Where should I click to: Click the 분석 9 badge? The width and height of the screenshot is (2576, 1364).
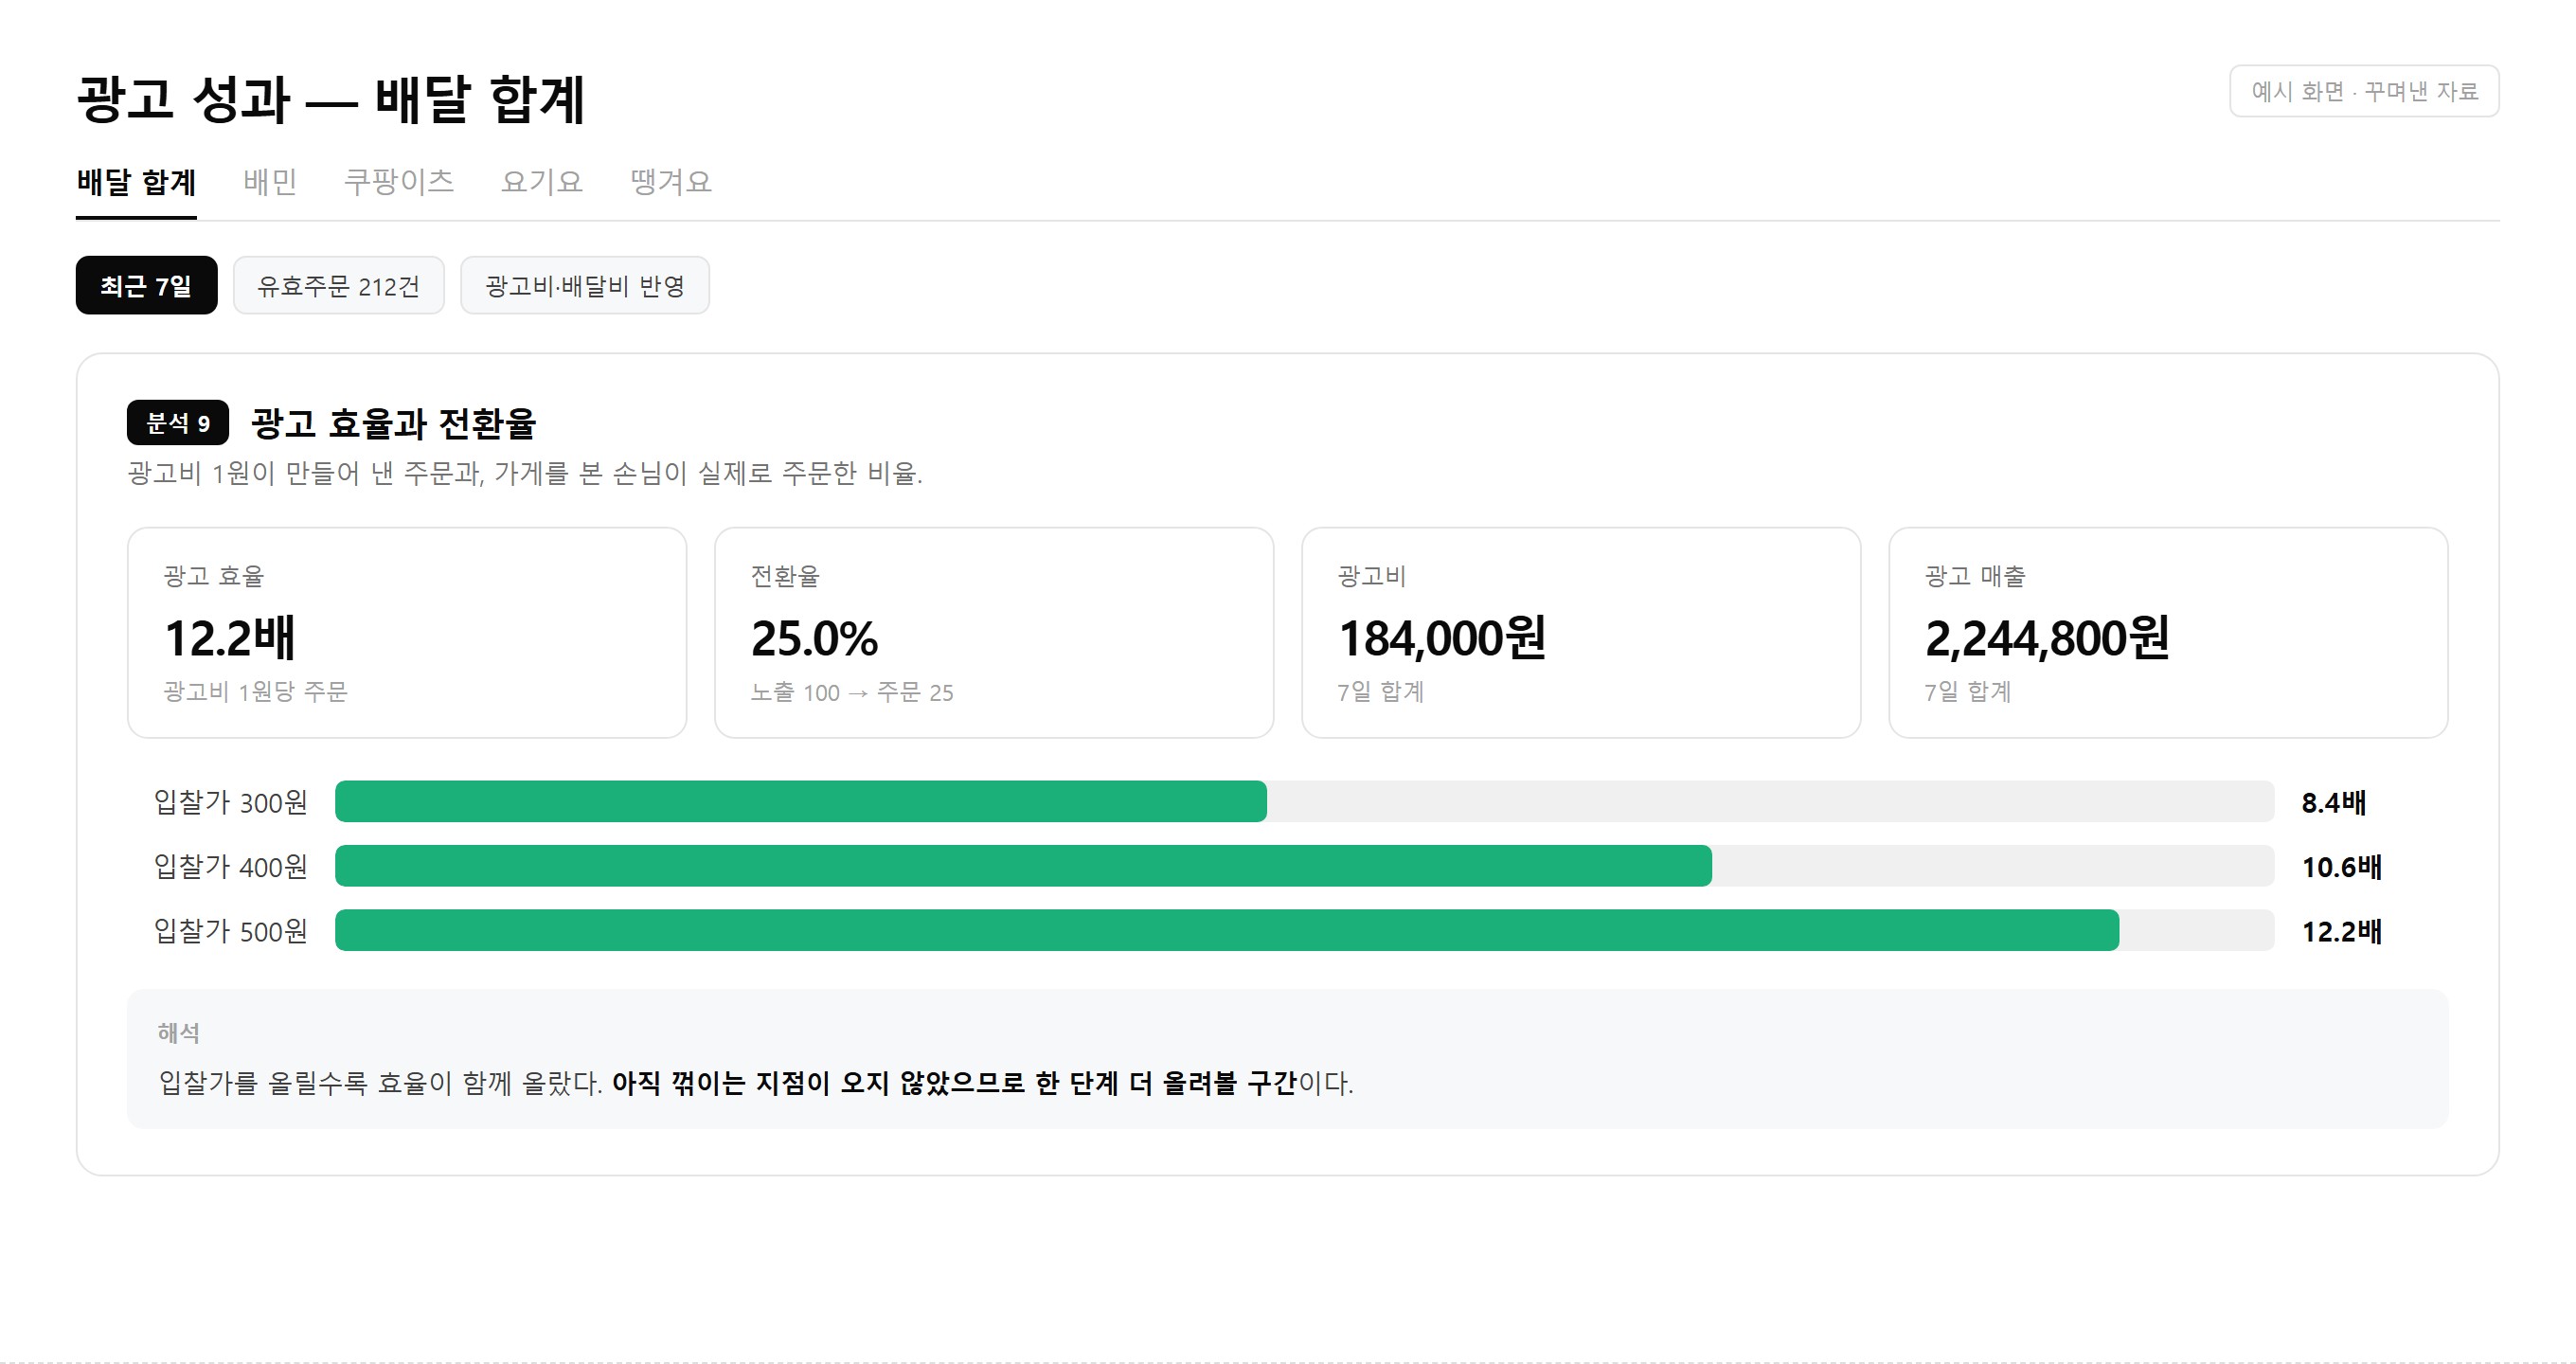click(178, 423)
